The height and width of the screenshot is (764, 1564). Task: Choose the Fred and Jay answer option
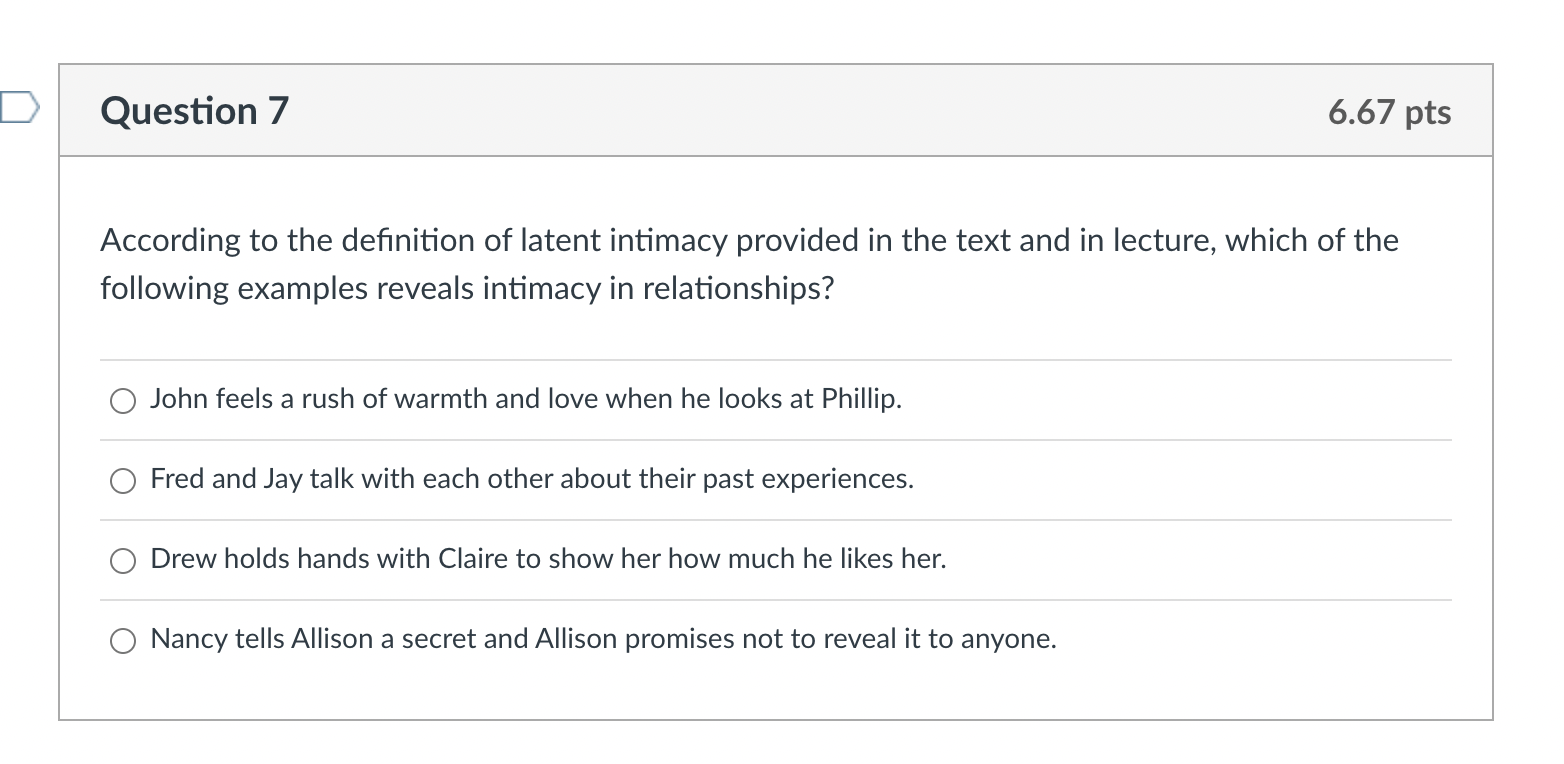(x=122, y=480)
